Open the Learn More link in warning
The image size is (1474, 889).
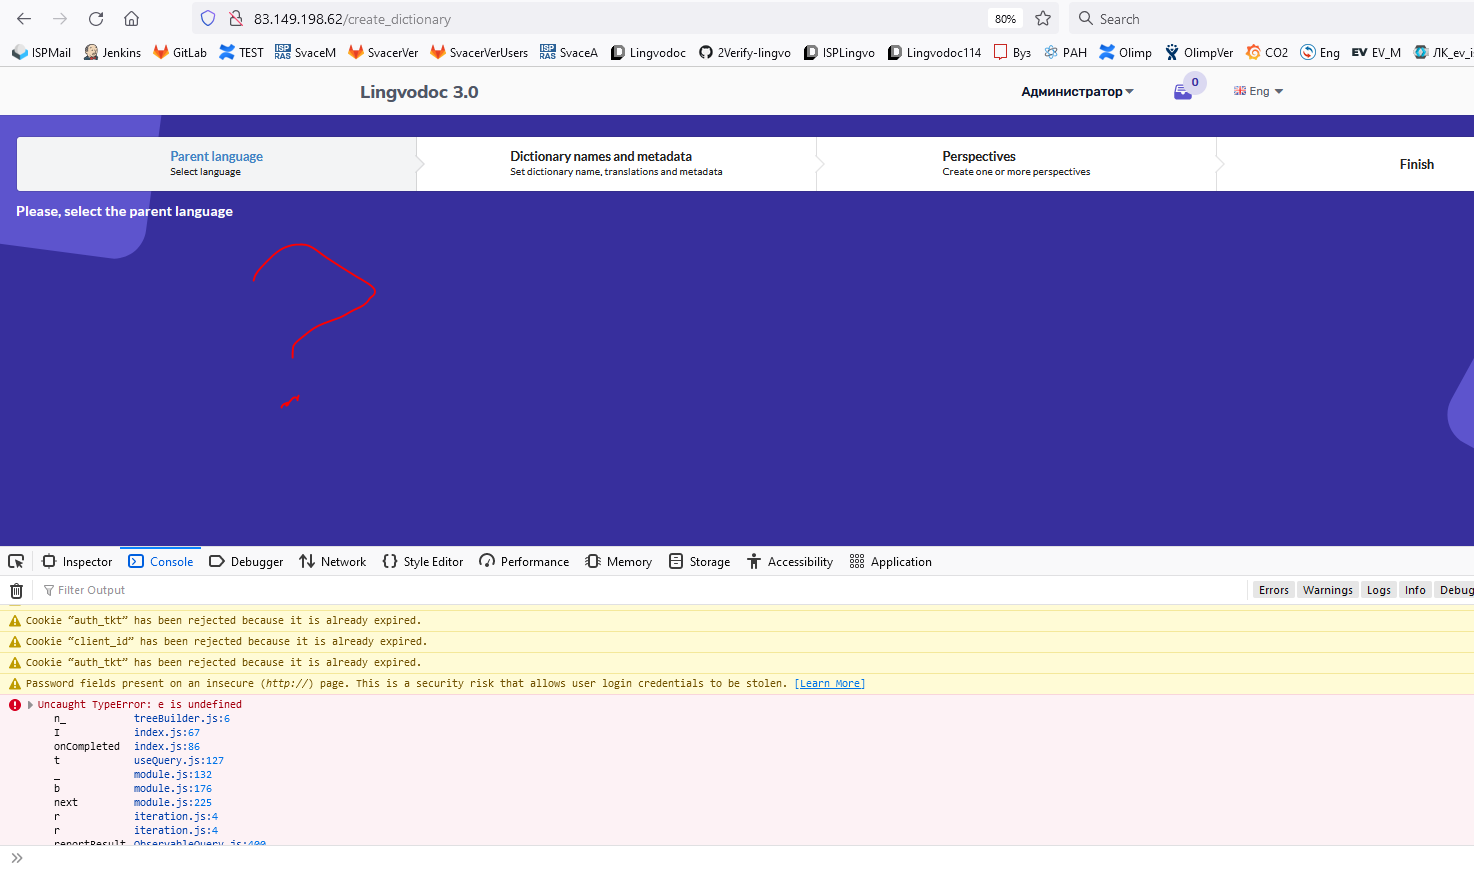(830, 684)
